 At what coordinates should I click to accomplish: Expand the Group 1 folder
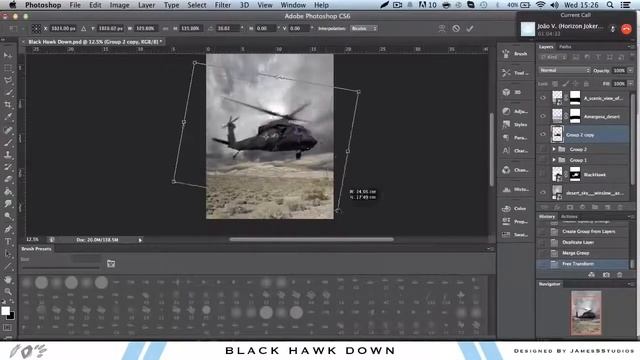tap(554, 160)
